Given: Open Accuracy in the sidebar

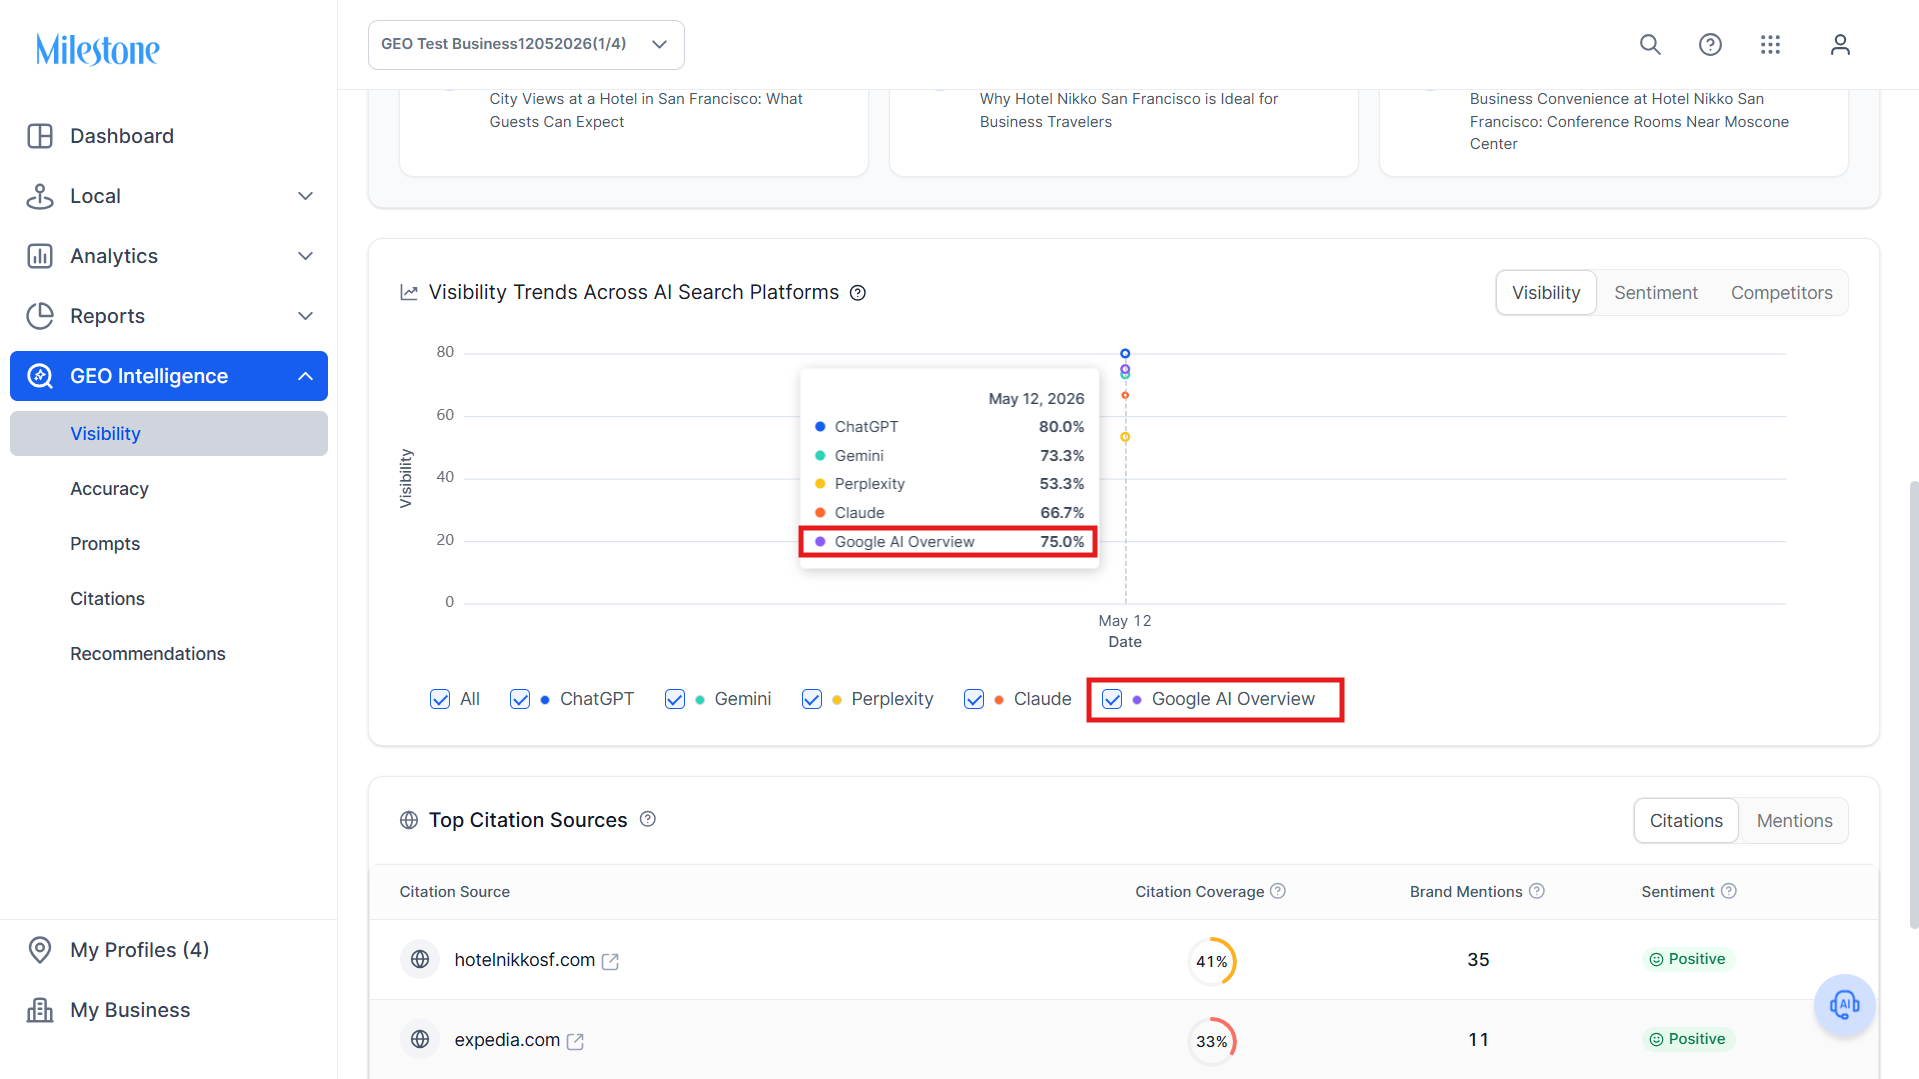Looking at the screenshot, I should click(109, 489).
